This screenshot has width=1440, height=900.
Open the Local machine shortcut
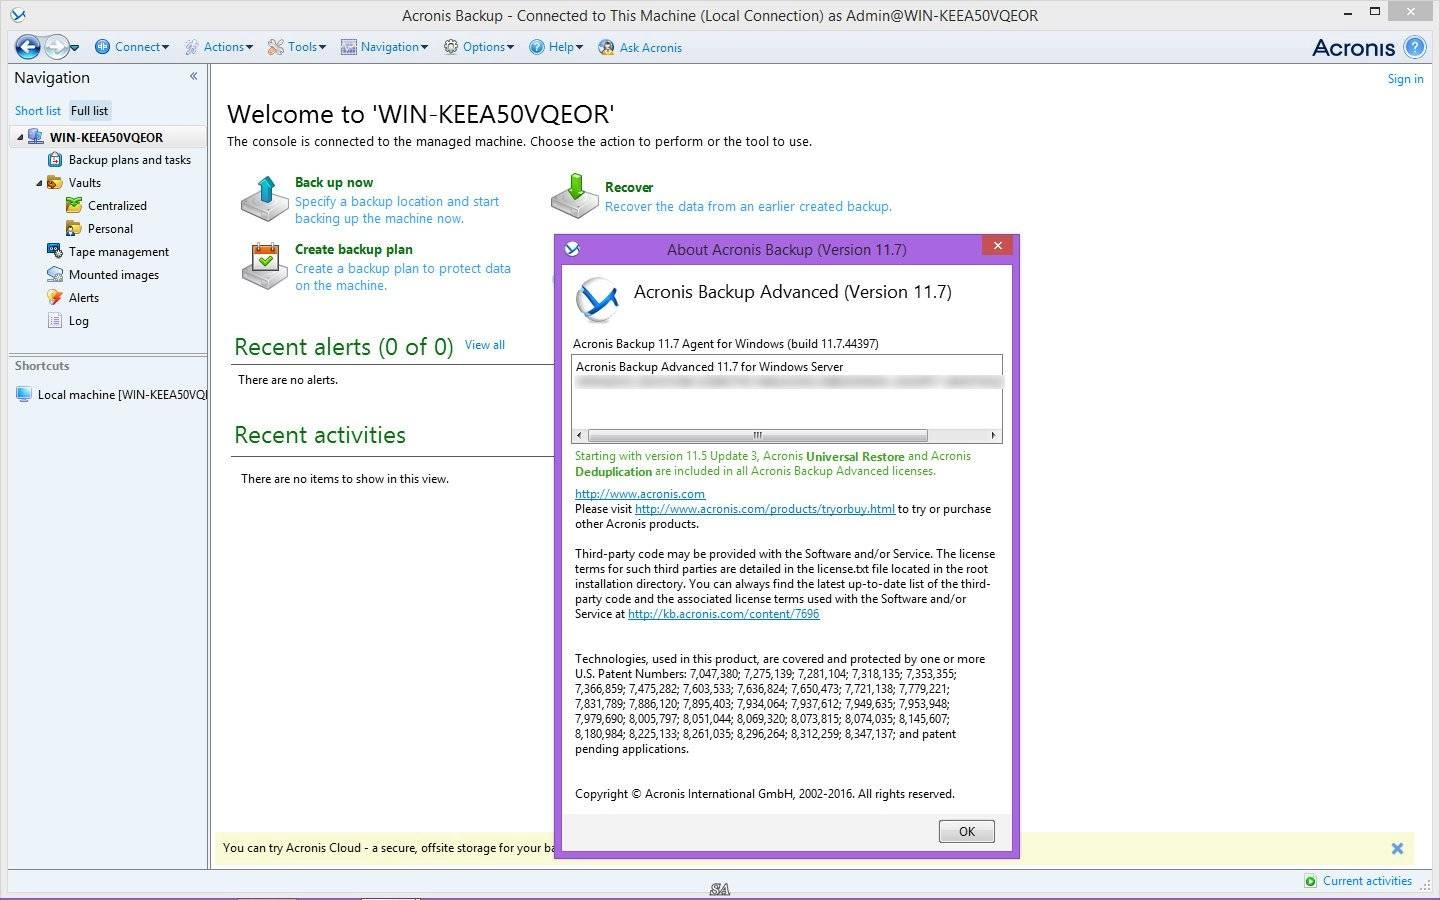[111, 395]
